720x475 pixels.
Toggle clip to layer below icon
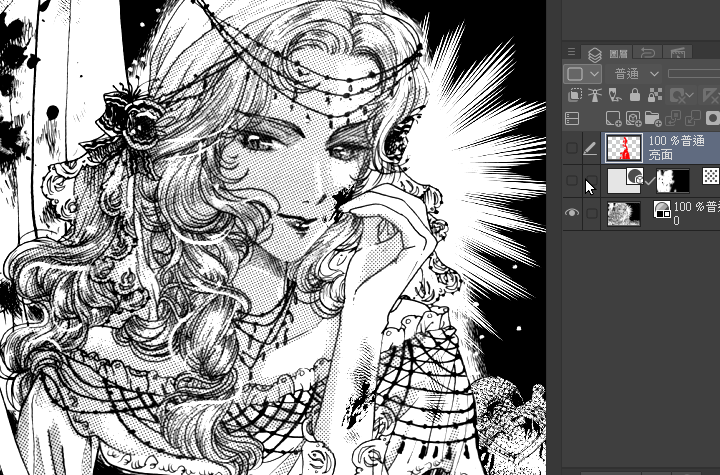(x=574, y=95)
